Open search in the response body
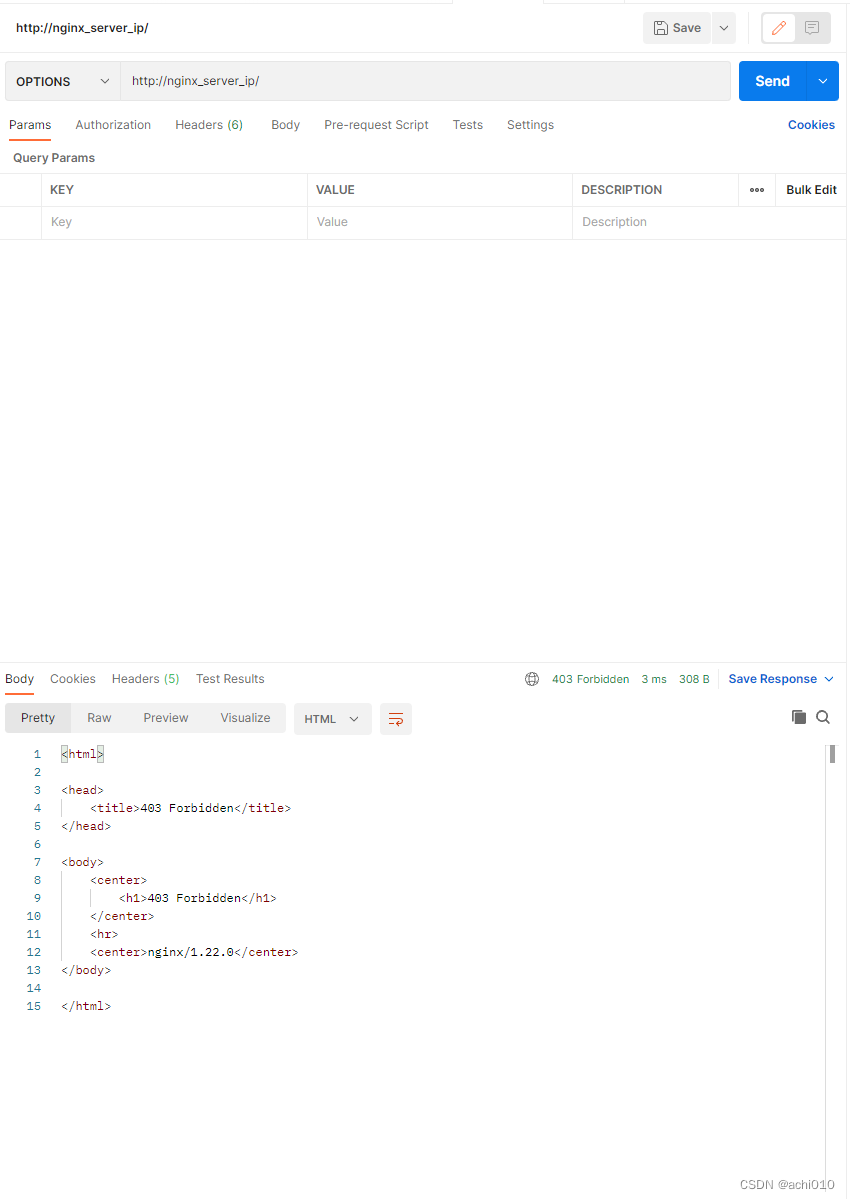This screenshot has height=1199, width=850. pos(823,716)
